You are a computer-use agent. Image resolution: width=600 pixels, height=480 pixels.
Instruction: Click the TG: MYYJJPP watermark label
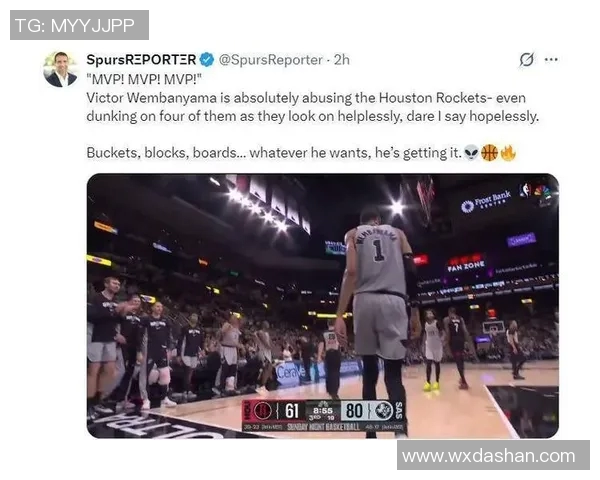tap(79, 25)
